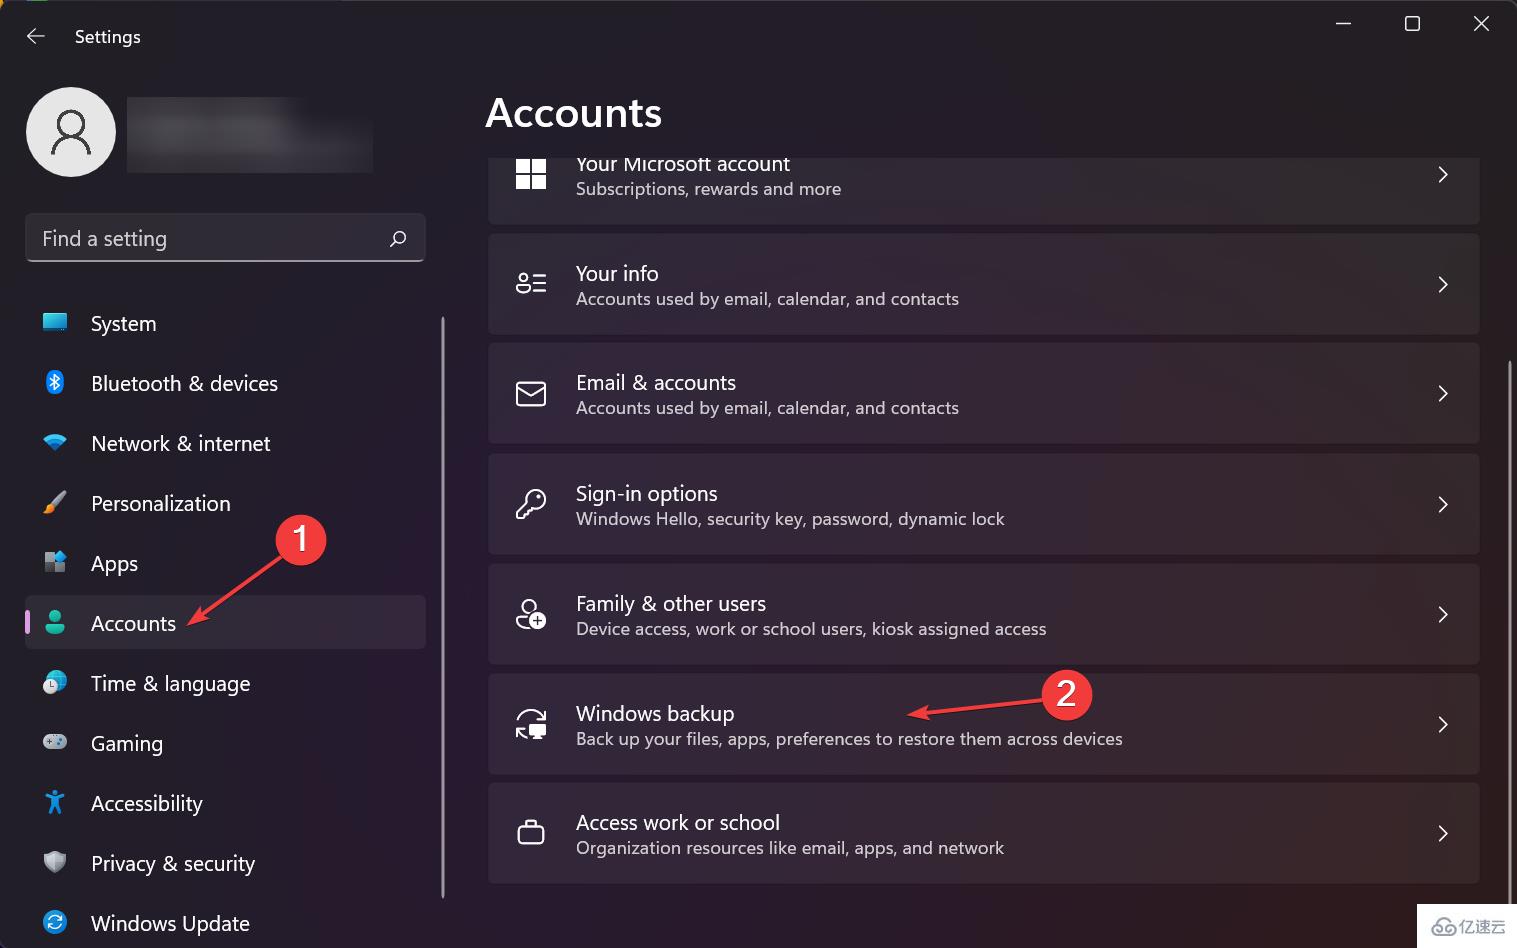Click the System monitor icon
This screenshot has width=1517, height=948.
point(55,323)
